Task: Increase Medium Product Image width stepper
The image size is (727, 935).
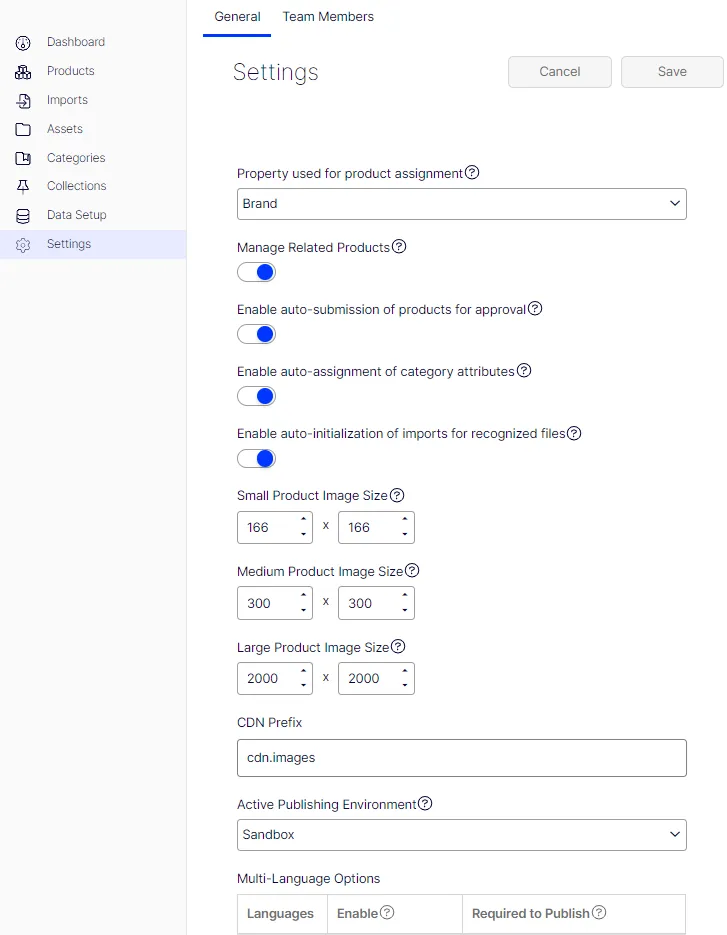Action: [x=304, y=596]
